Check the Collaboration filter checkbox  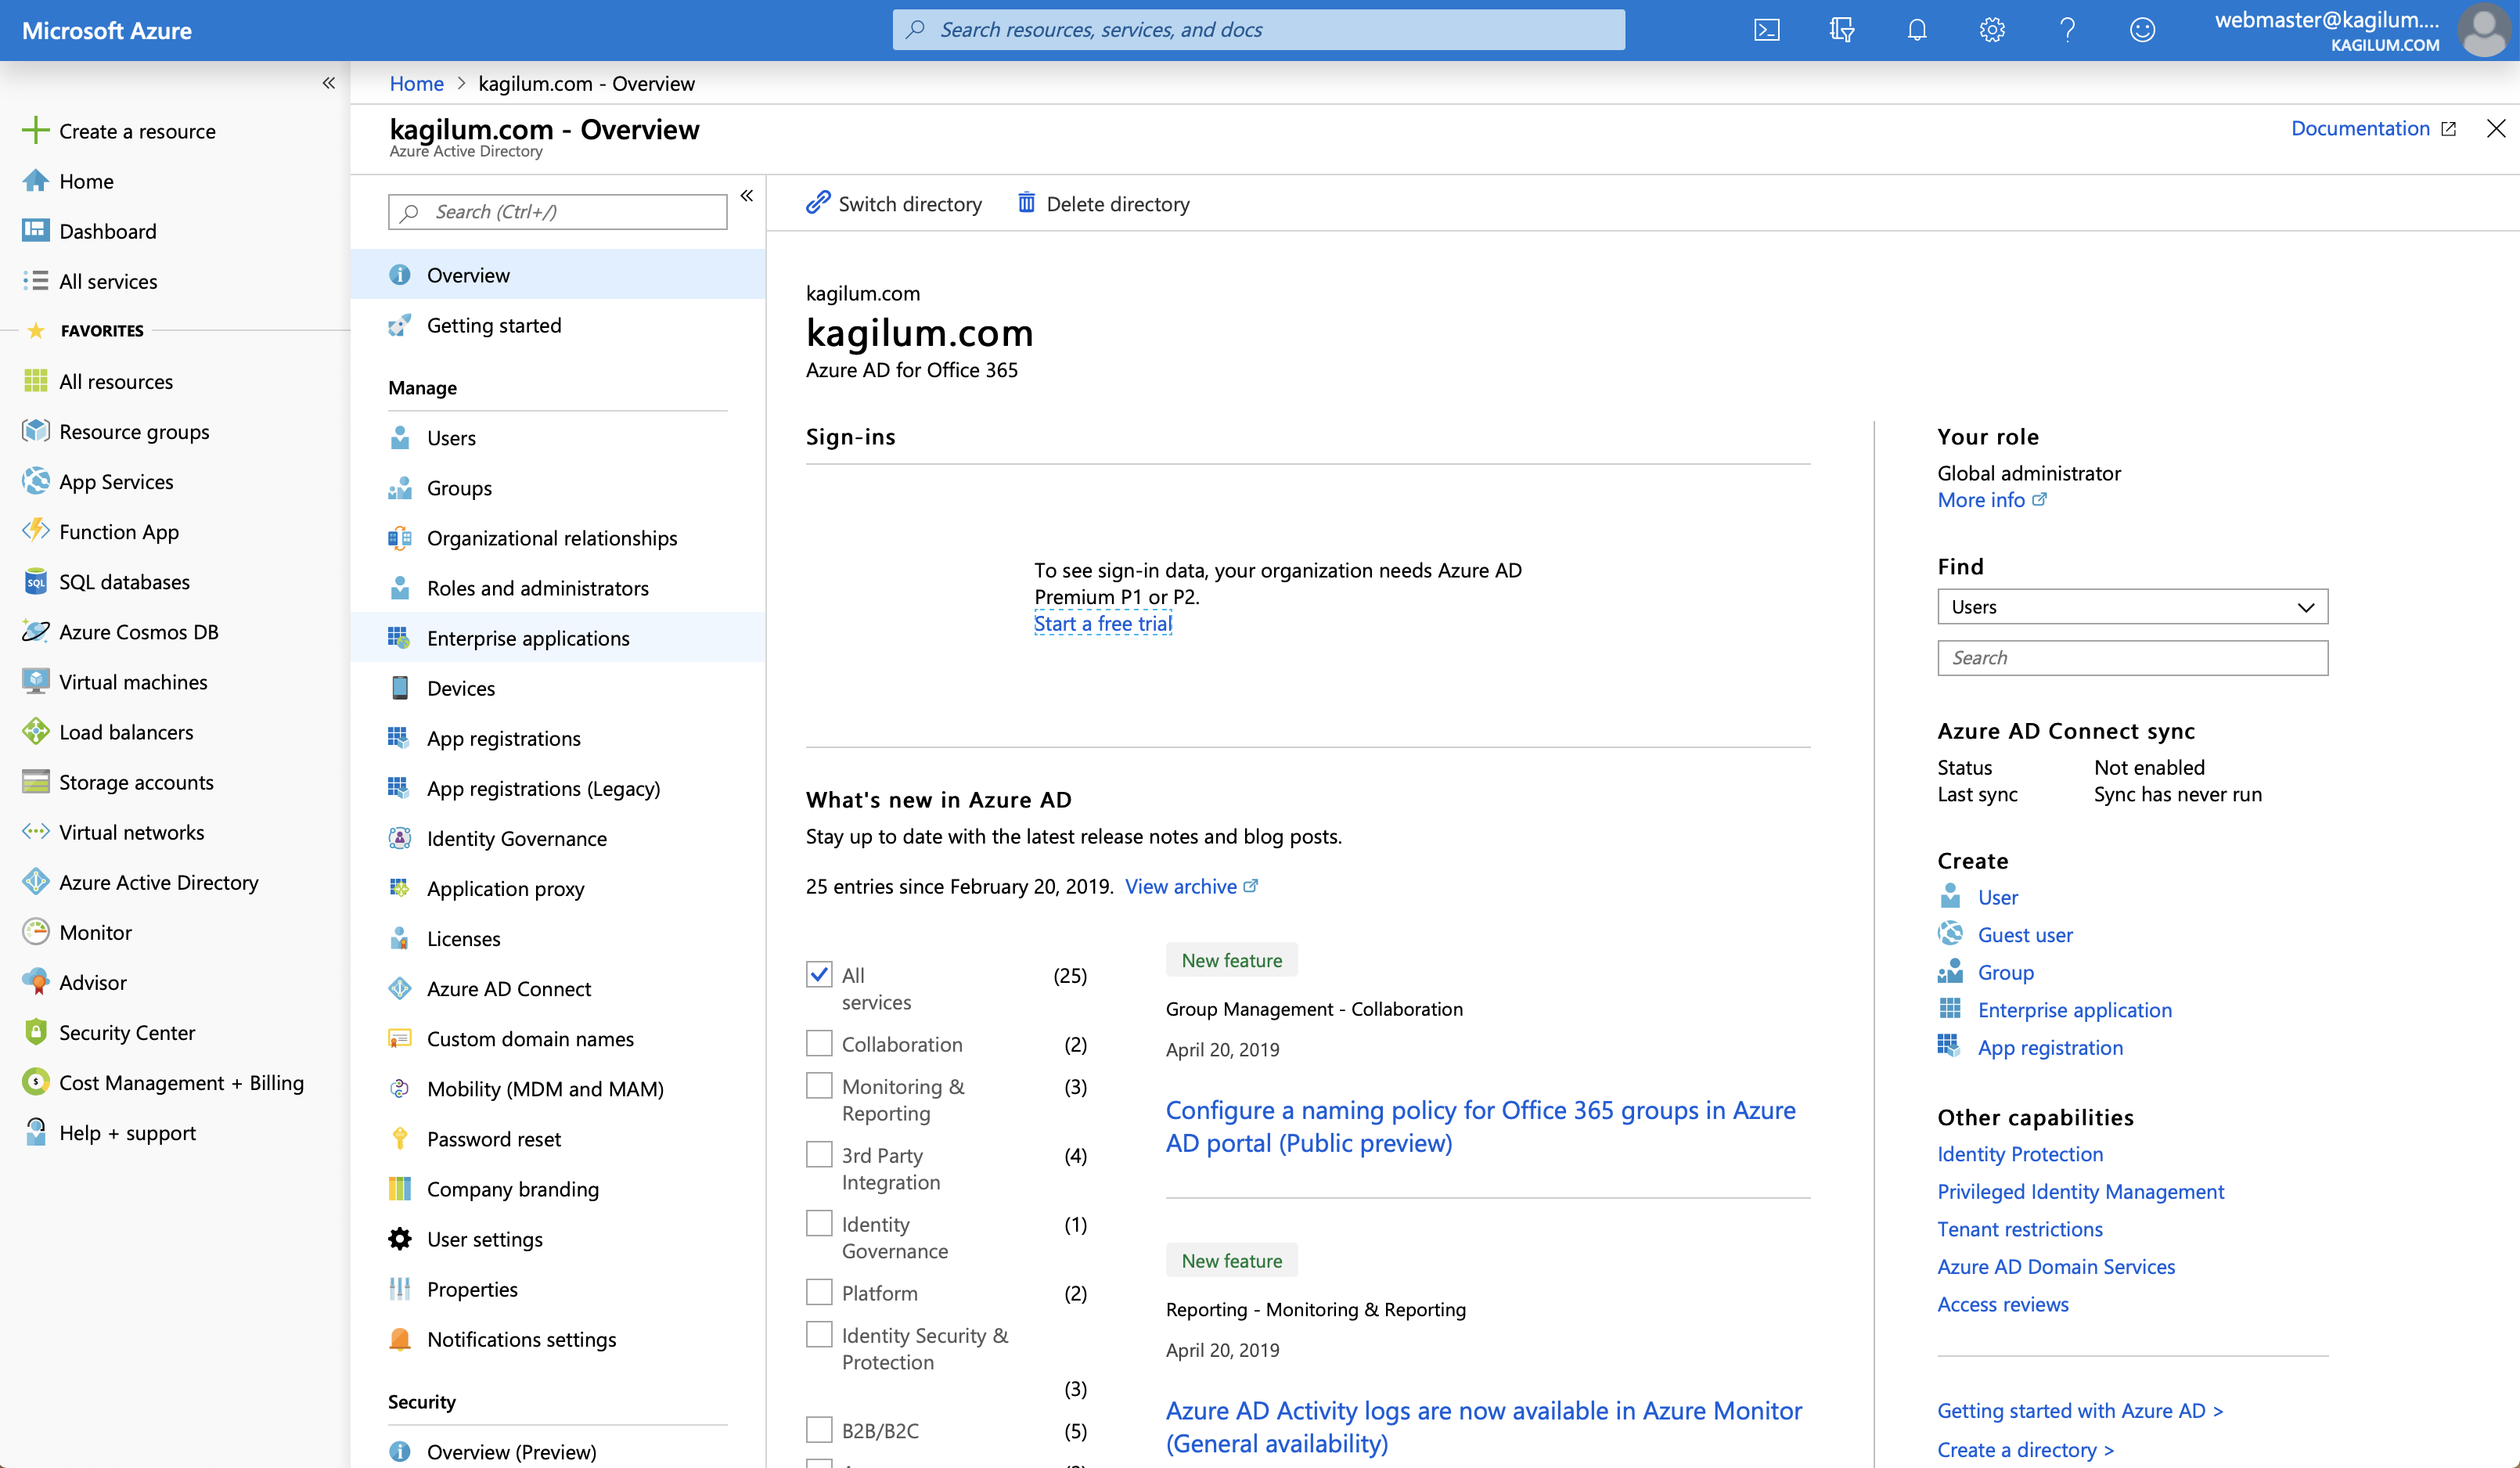pyautogui.click(x=819, y=1043)
